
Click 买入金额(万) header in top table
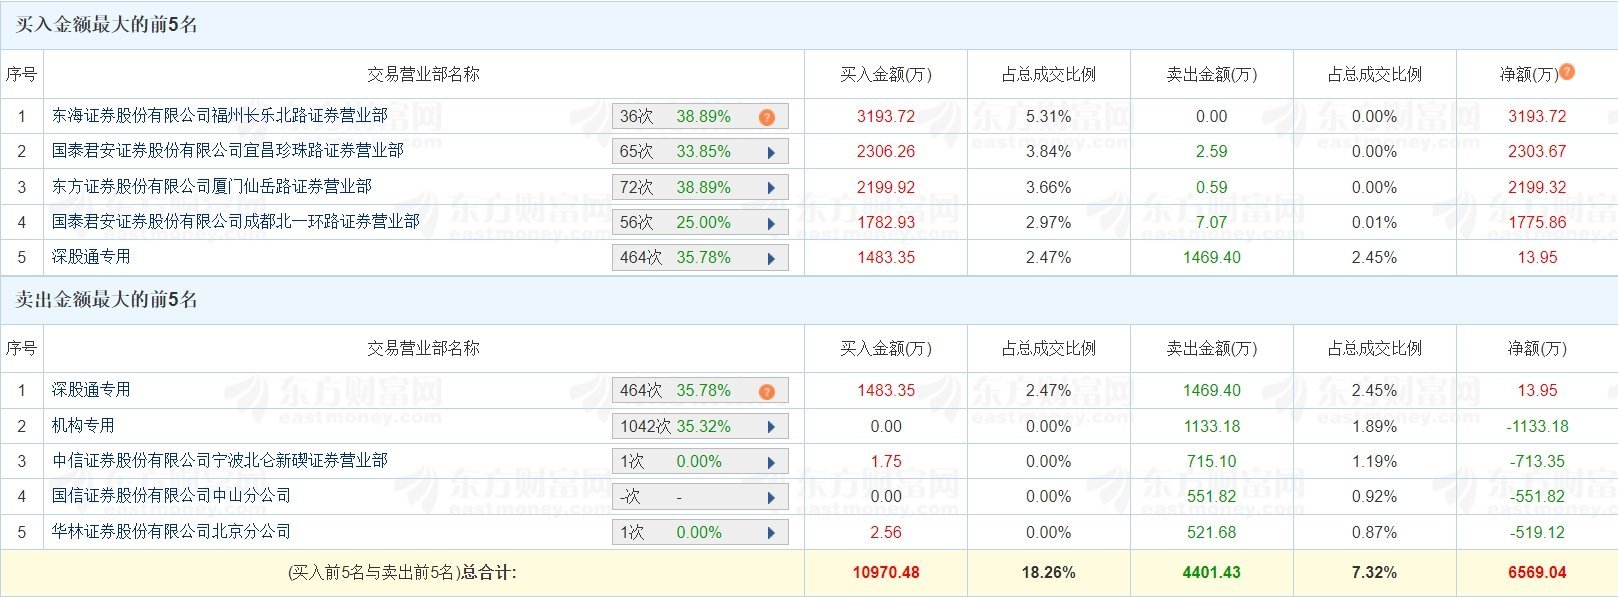[886, 74]
